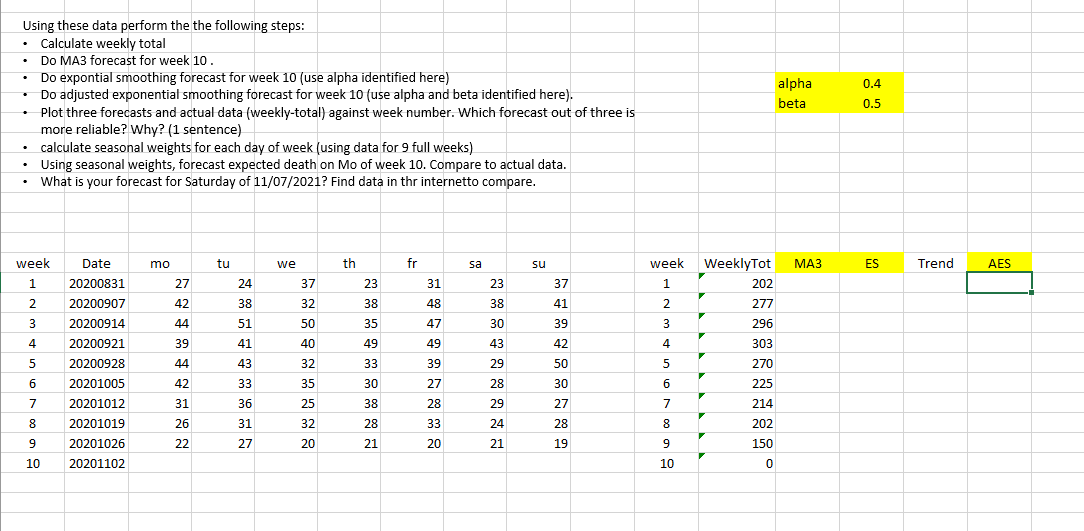Image resolution: width=1084 pixels, height=531 pixels.
Task: Click the Date column header cell
Action: [x=97, y=263]
